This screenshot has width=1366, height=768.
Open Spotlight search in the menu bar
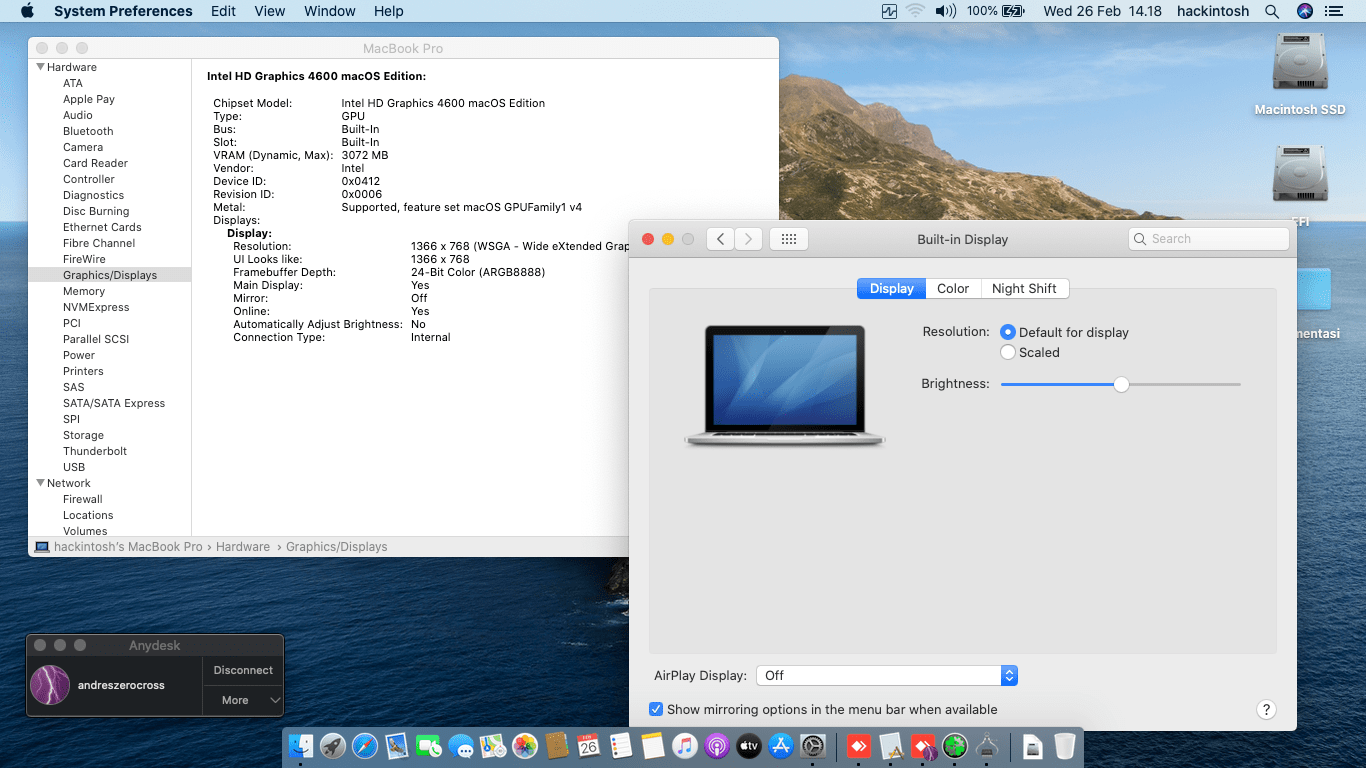(x=1272, y=11)
